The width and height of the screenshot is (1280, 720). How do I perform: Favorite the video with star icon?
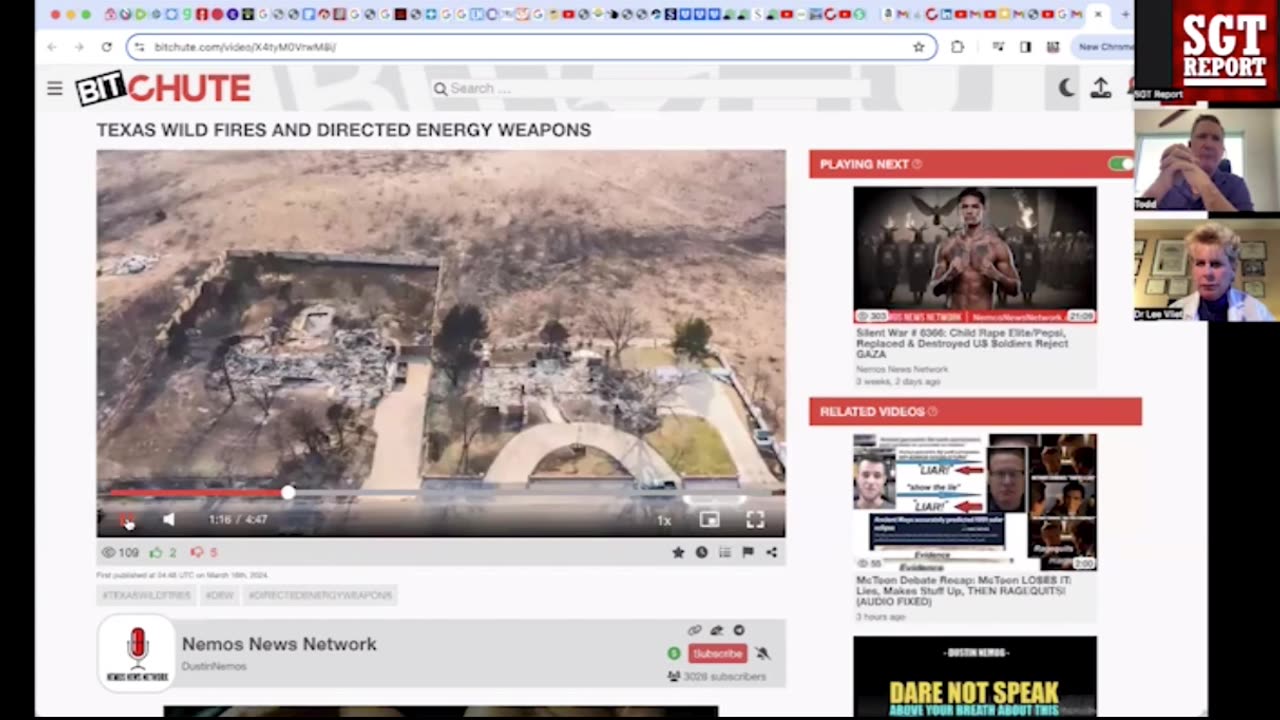(678, 552)
